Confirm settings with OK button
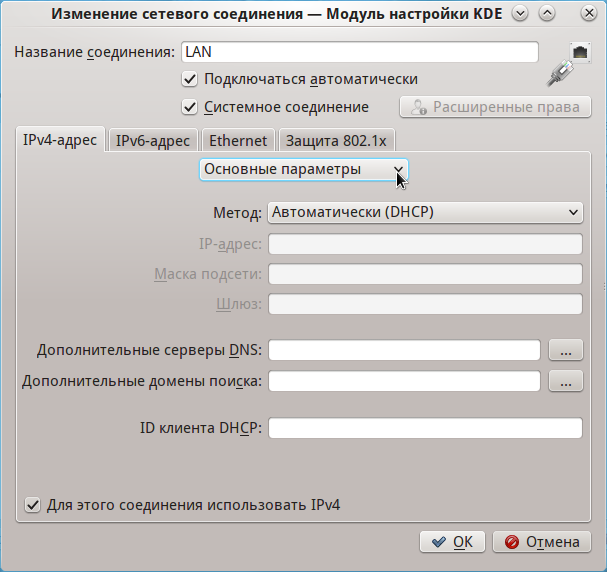The image size is (607, 572). (x=452, y=542)
